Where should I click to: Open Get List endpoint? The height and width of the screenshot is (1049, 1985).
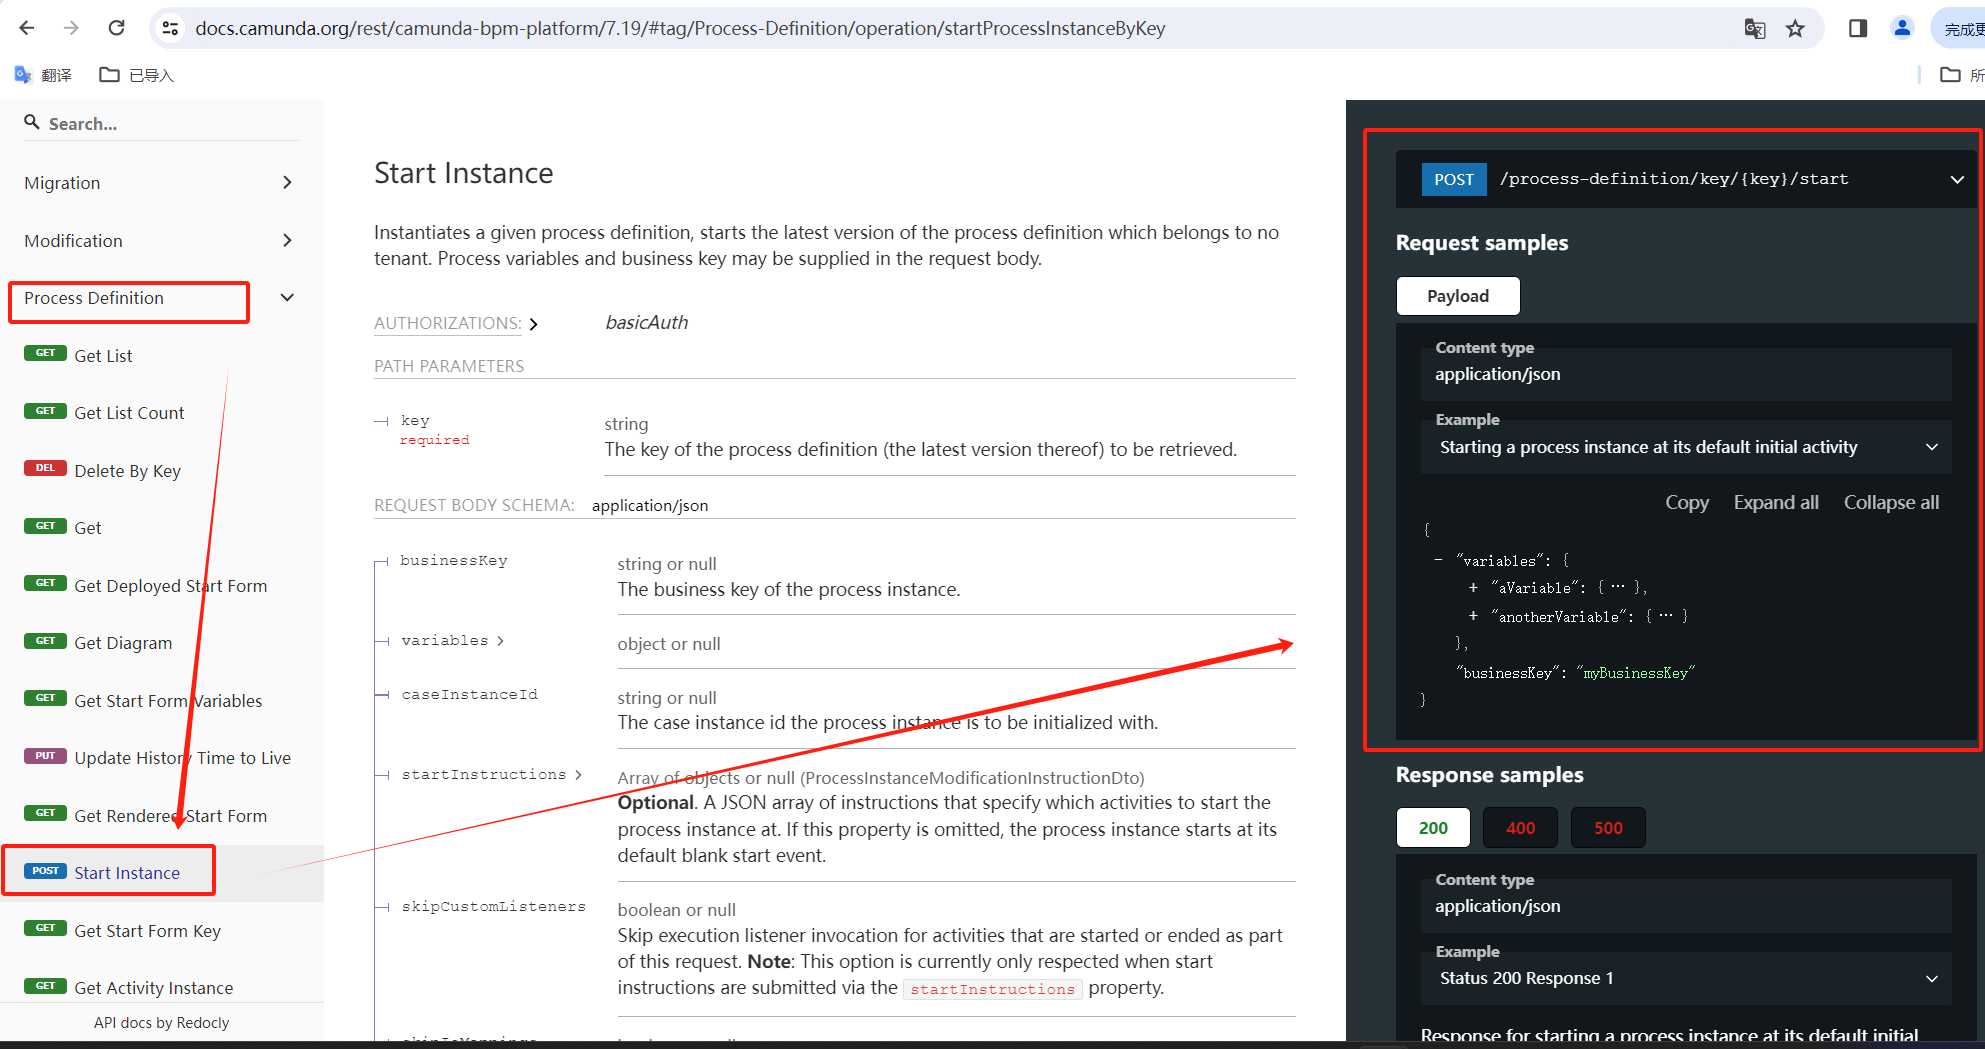pos(103,356)
